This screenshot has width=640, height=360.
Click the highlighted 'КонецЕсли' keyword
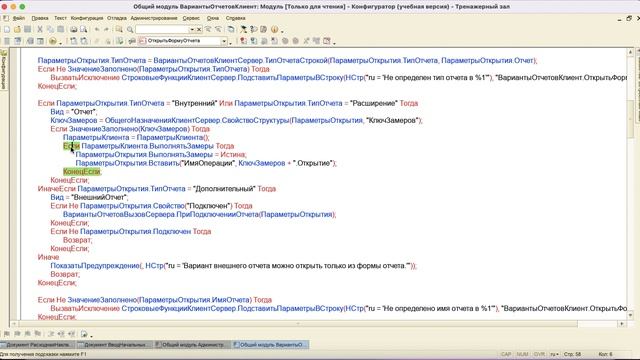point(82,171)
